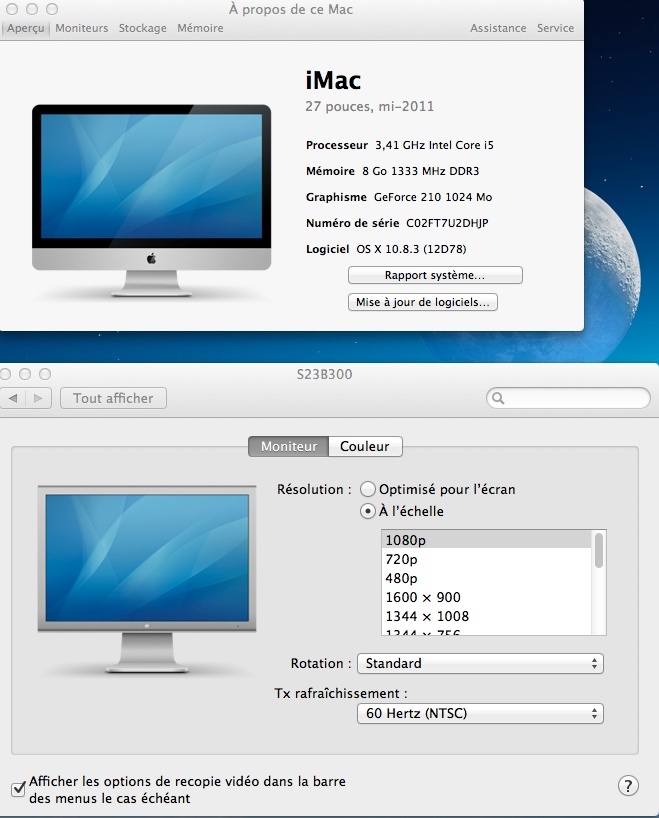Click the Tout afficher button

(113, 398)
